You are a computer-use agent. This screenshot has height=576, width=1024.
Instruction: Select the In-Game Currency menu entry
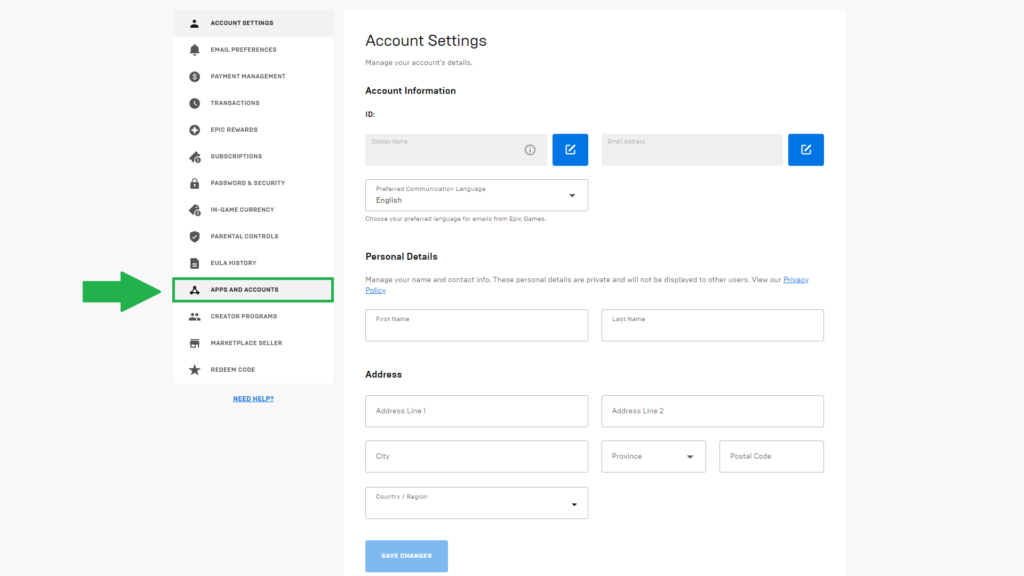tap(194, 209)
